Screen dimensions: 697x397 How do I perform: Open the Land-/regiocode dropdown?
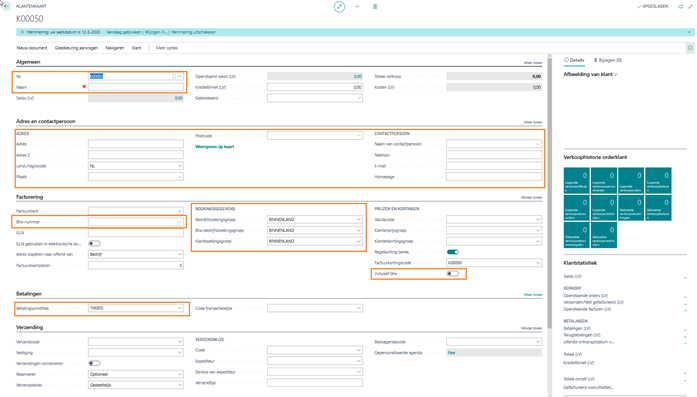180,166
